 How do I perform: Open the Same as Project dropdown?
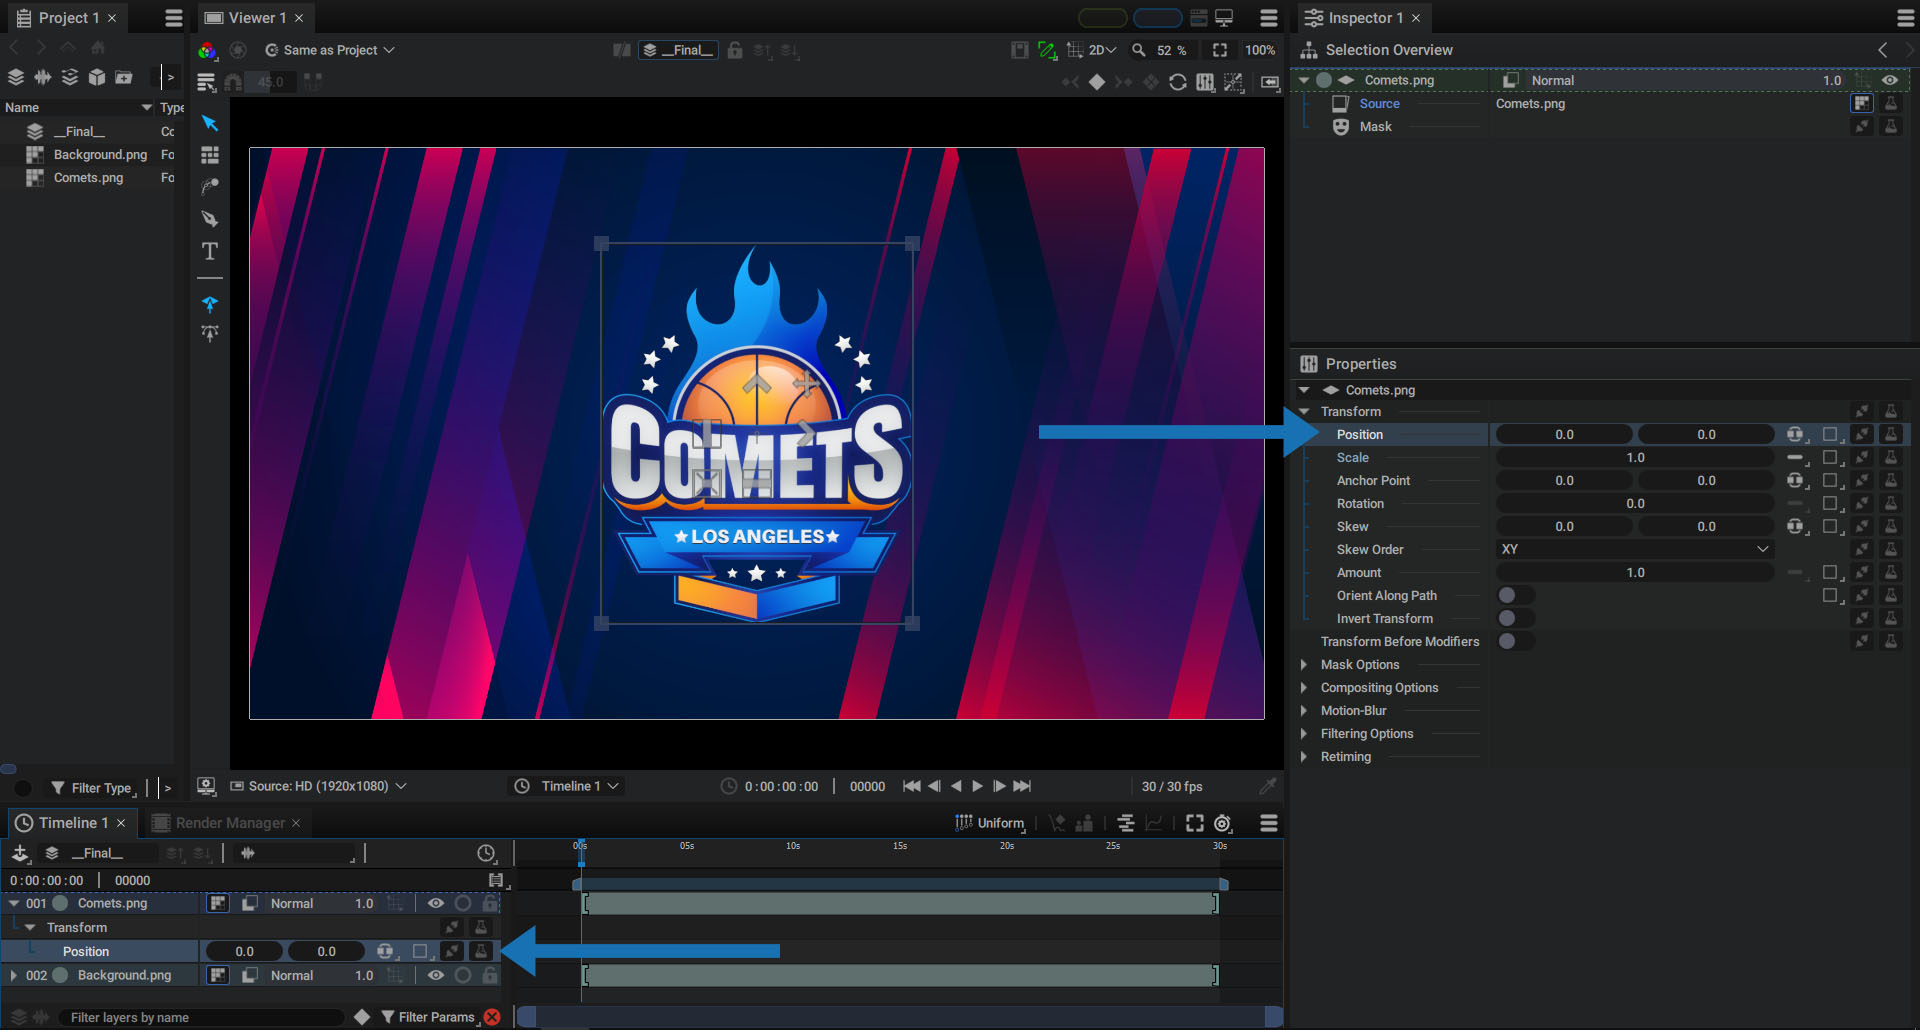tap(330, 50)
